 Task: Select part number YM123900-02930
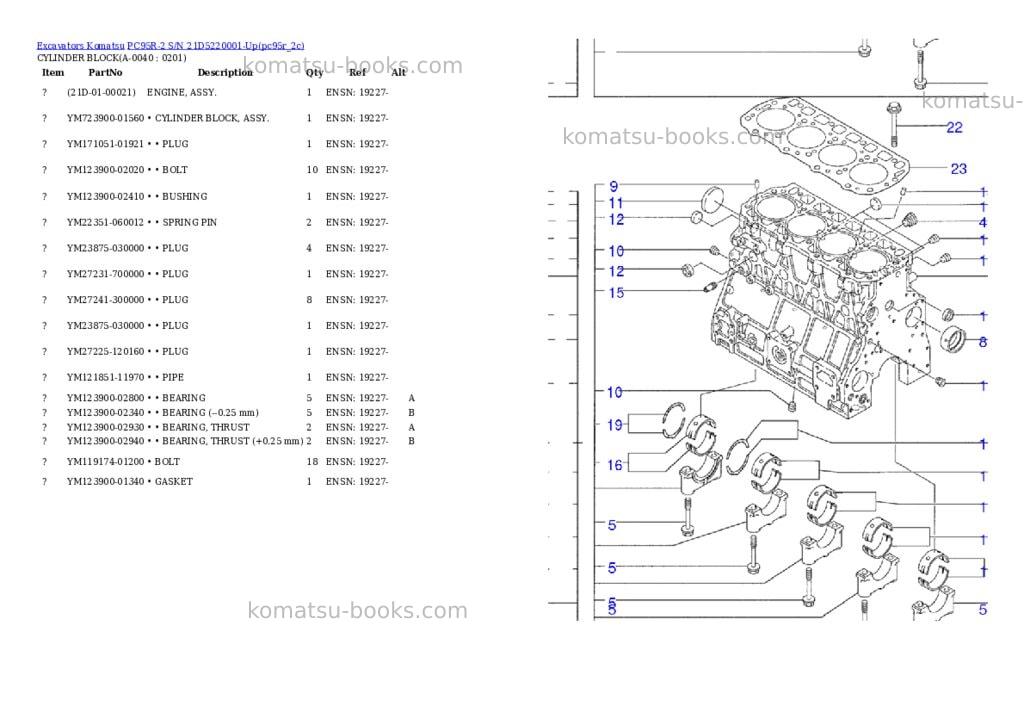105,427
